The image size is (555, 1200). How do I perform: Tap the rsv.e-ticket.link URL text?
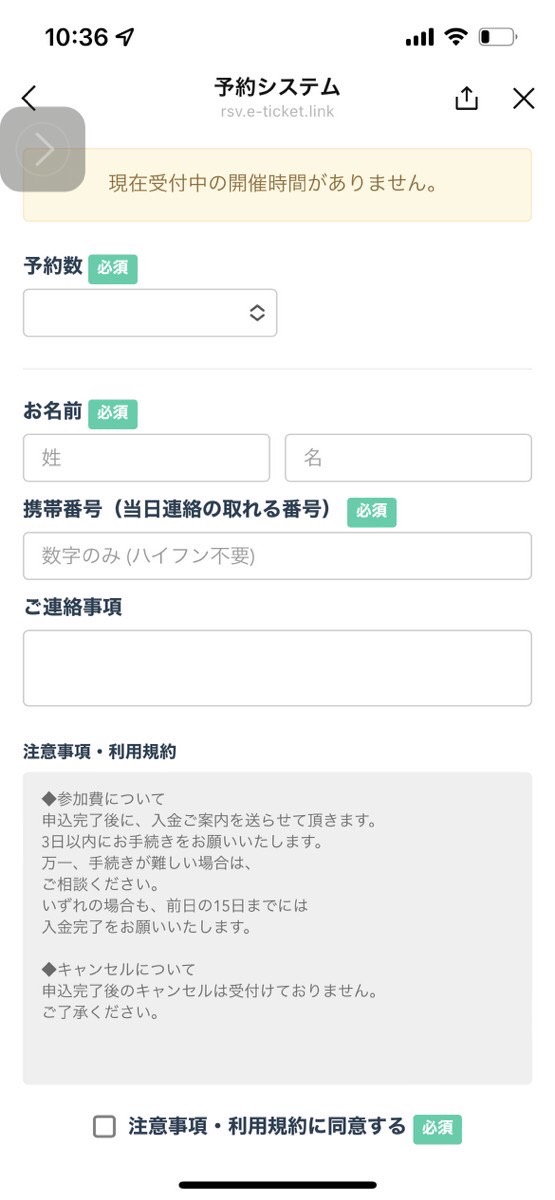(x=277, y=112)
